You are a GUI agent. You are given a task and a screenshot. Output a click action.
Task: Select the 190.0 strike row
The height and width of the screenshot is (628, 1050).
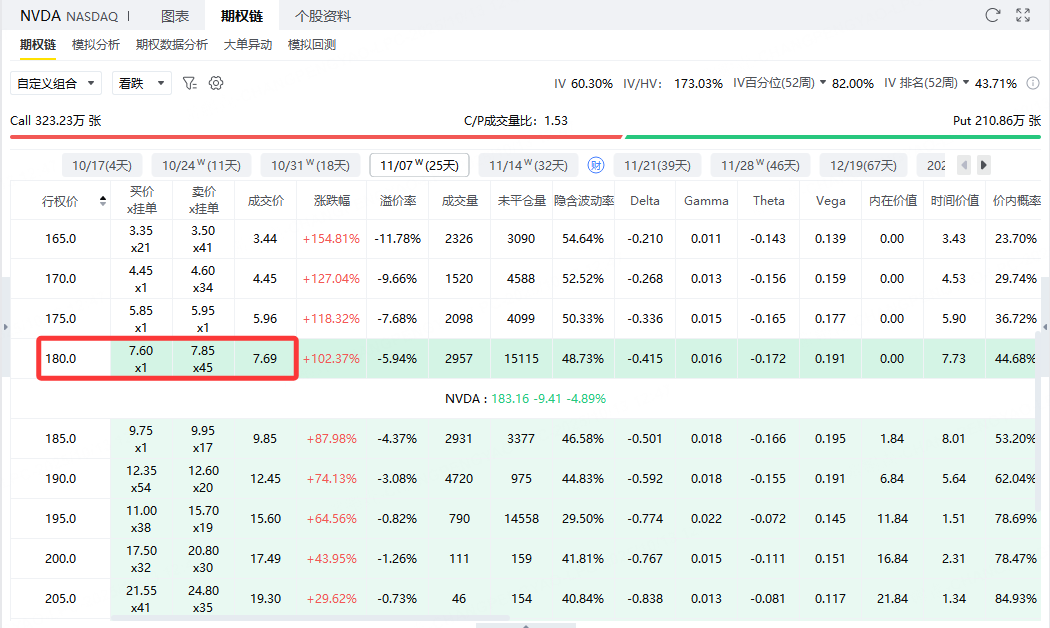[524, 479]
